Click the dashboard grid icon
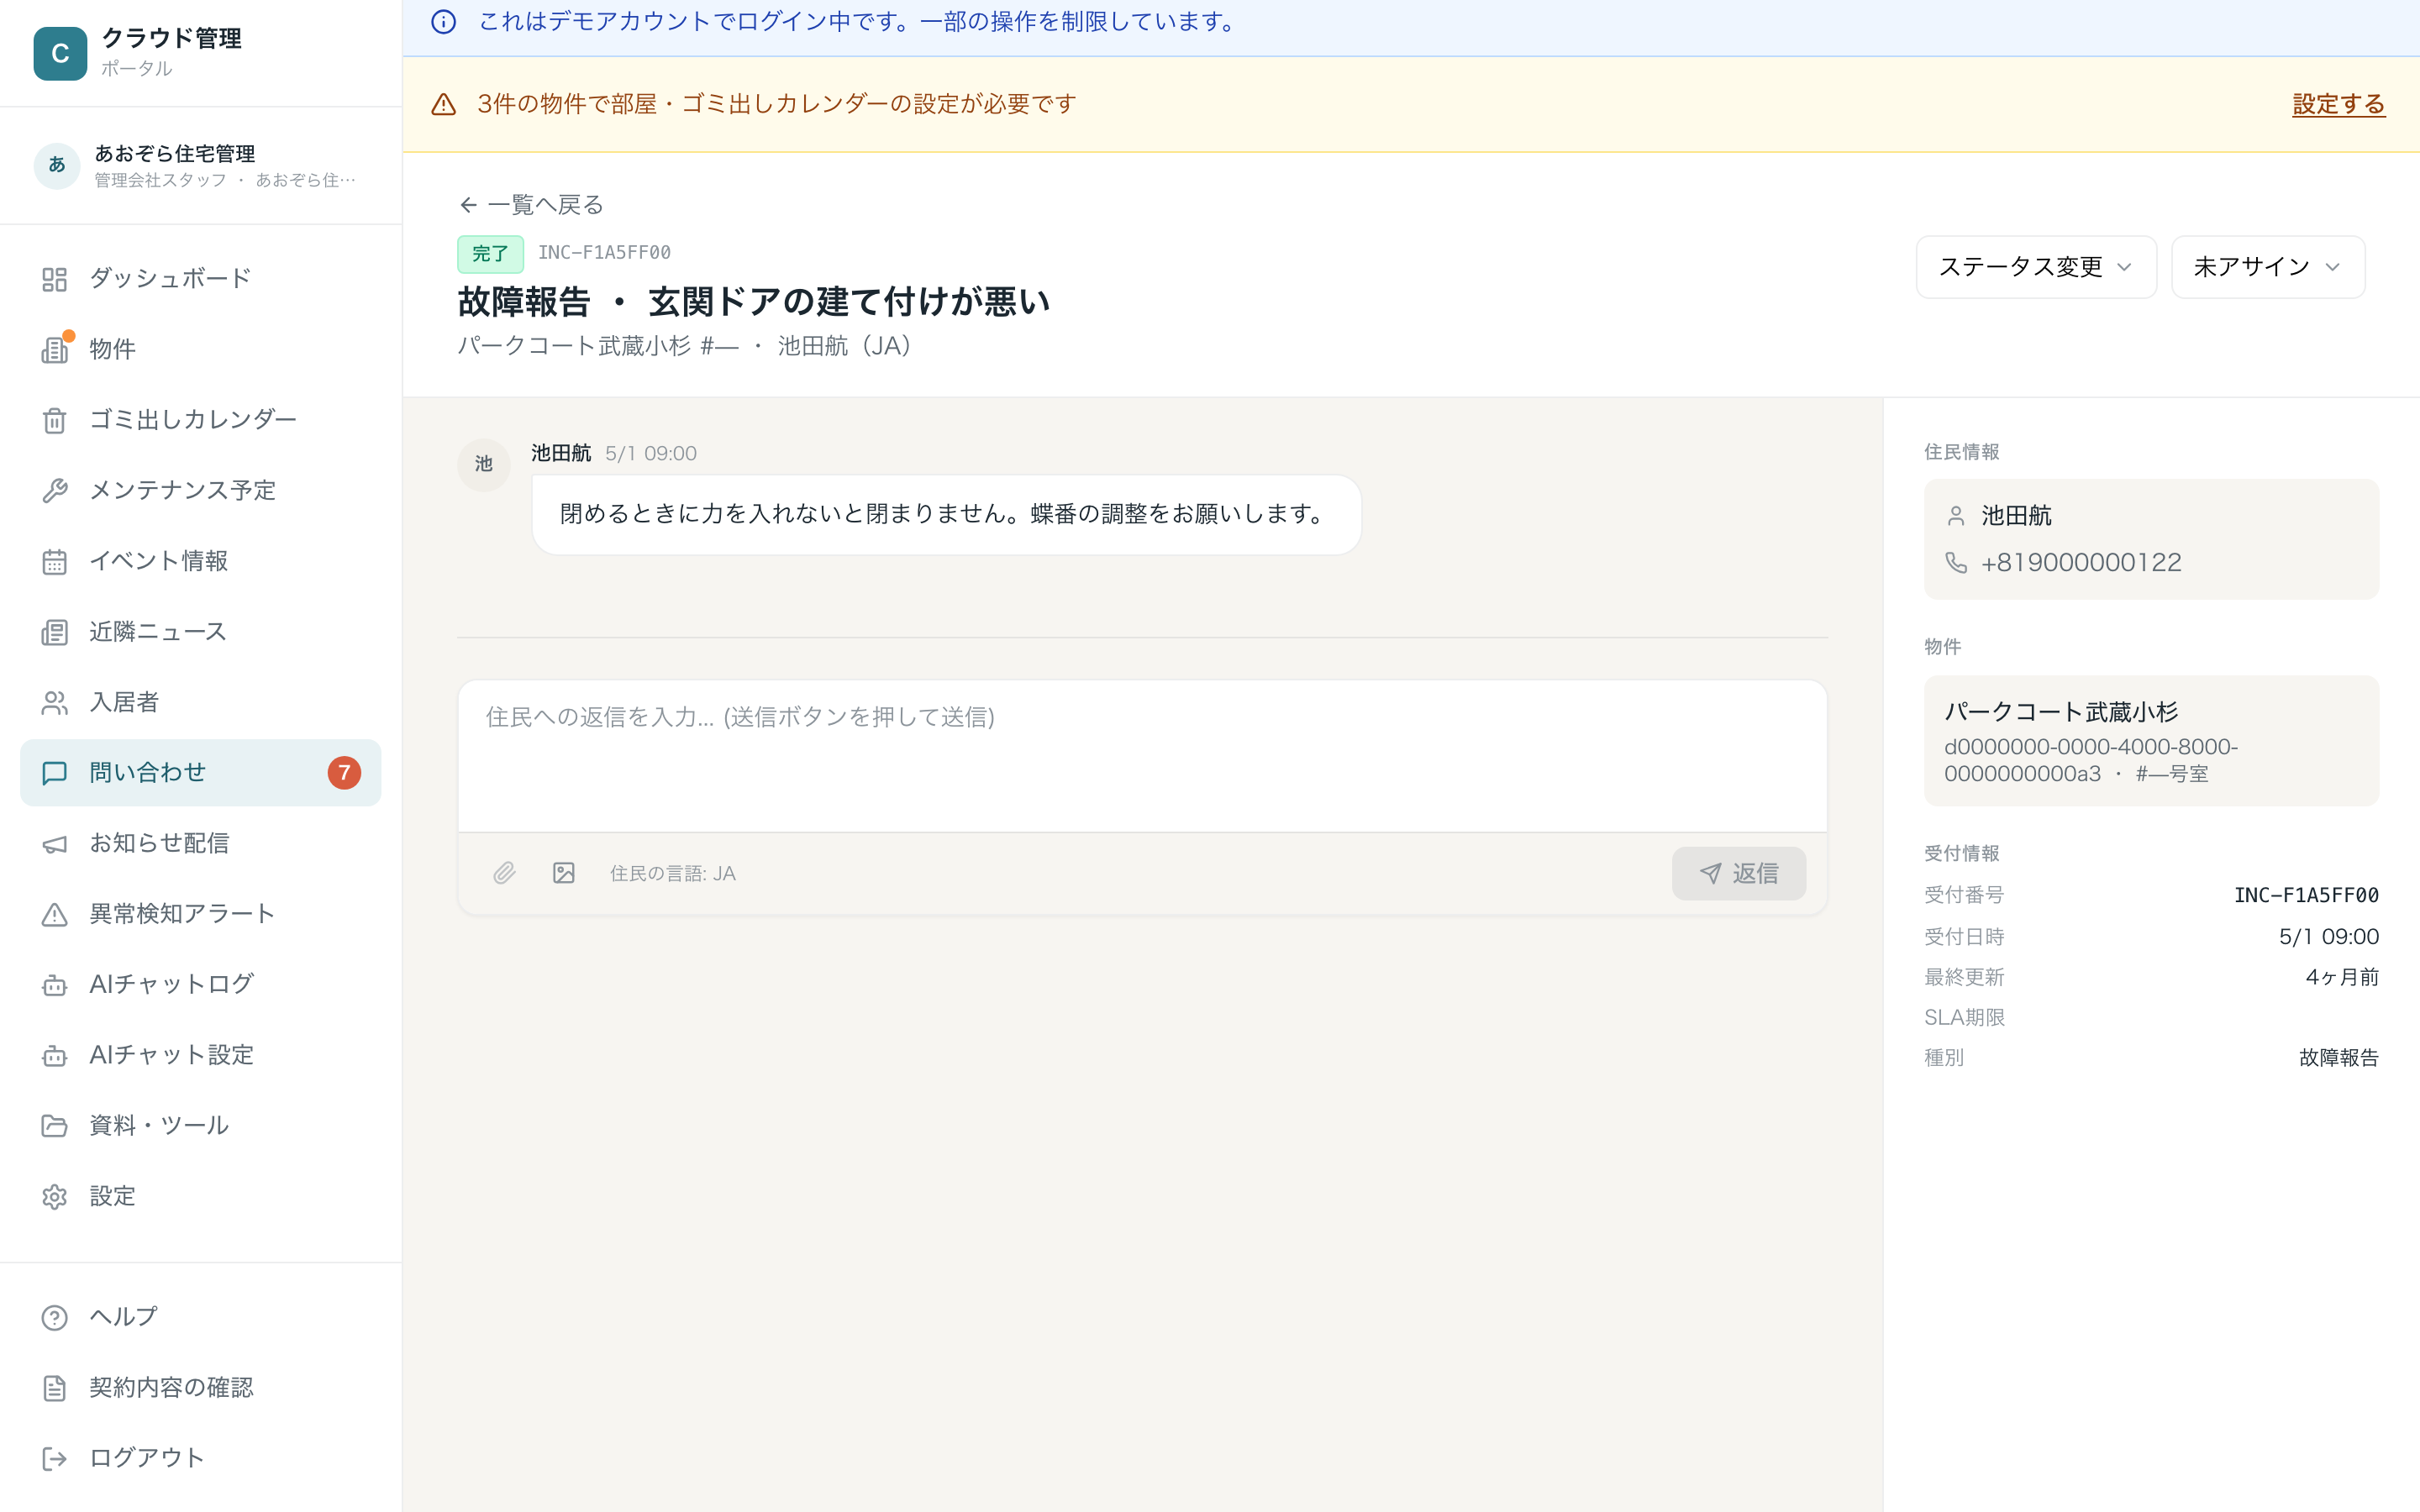Image resolution: width=2420 pixels, height=1512 pixels. 54,279
